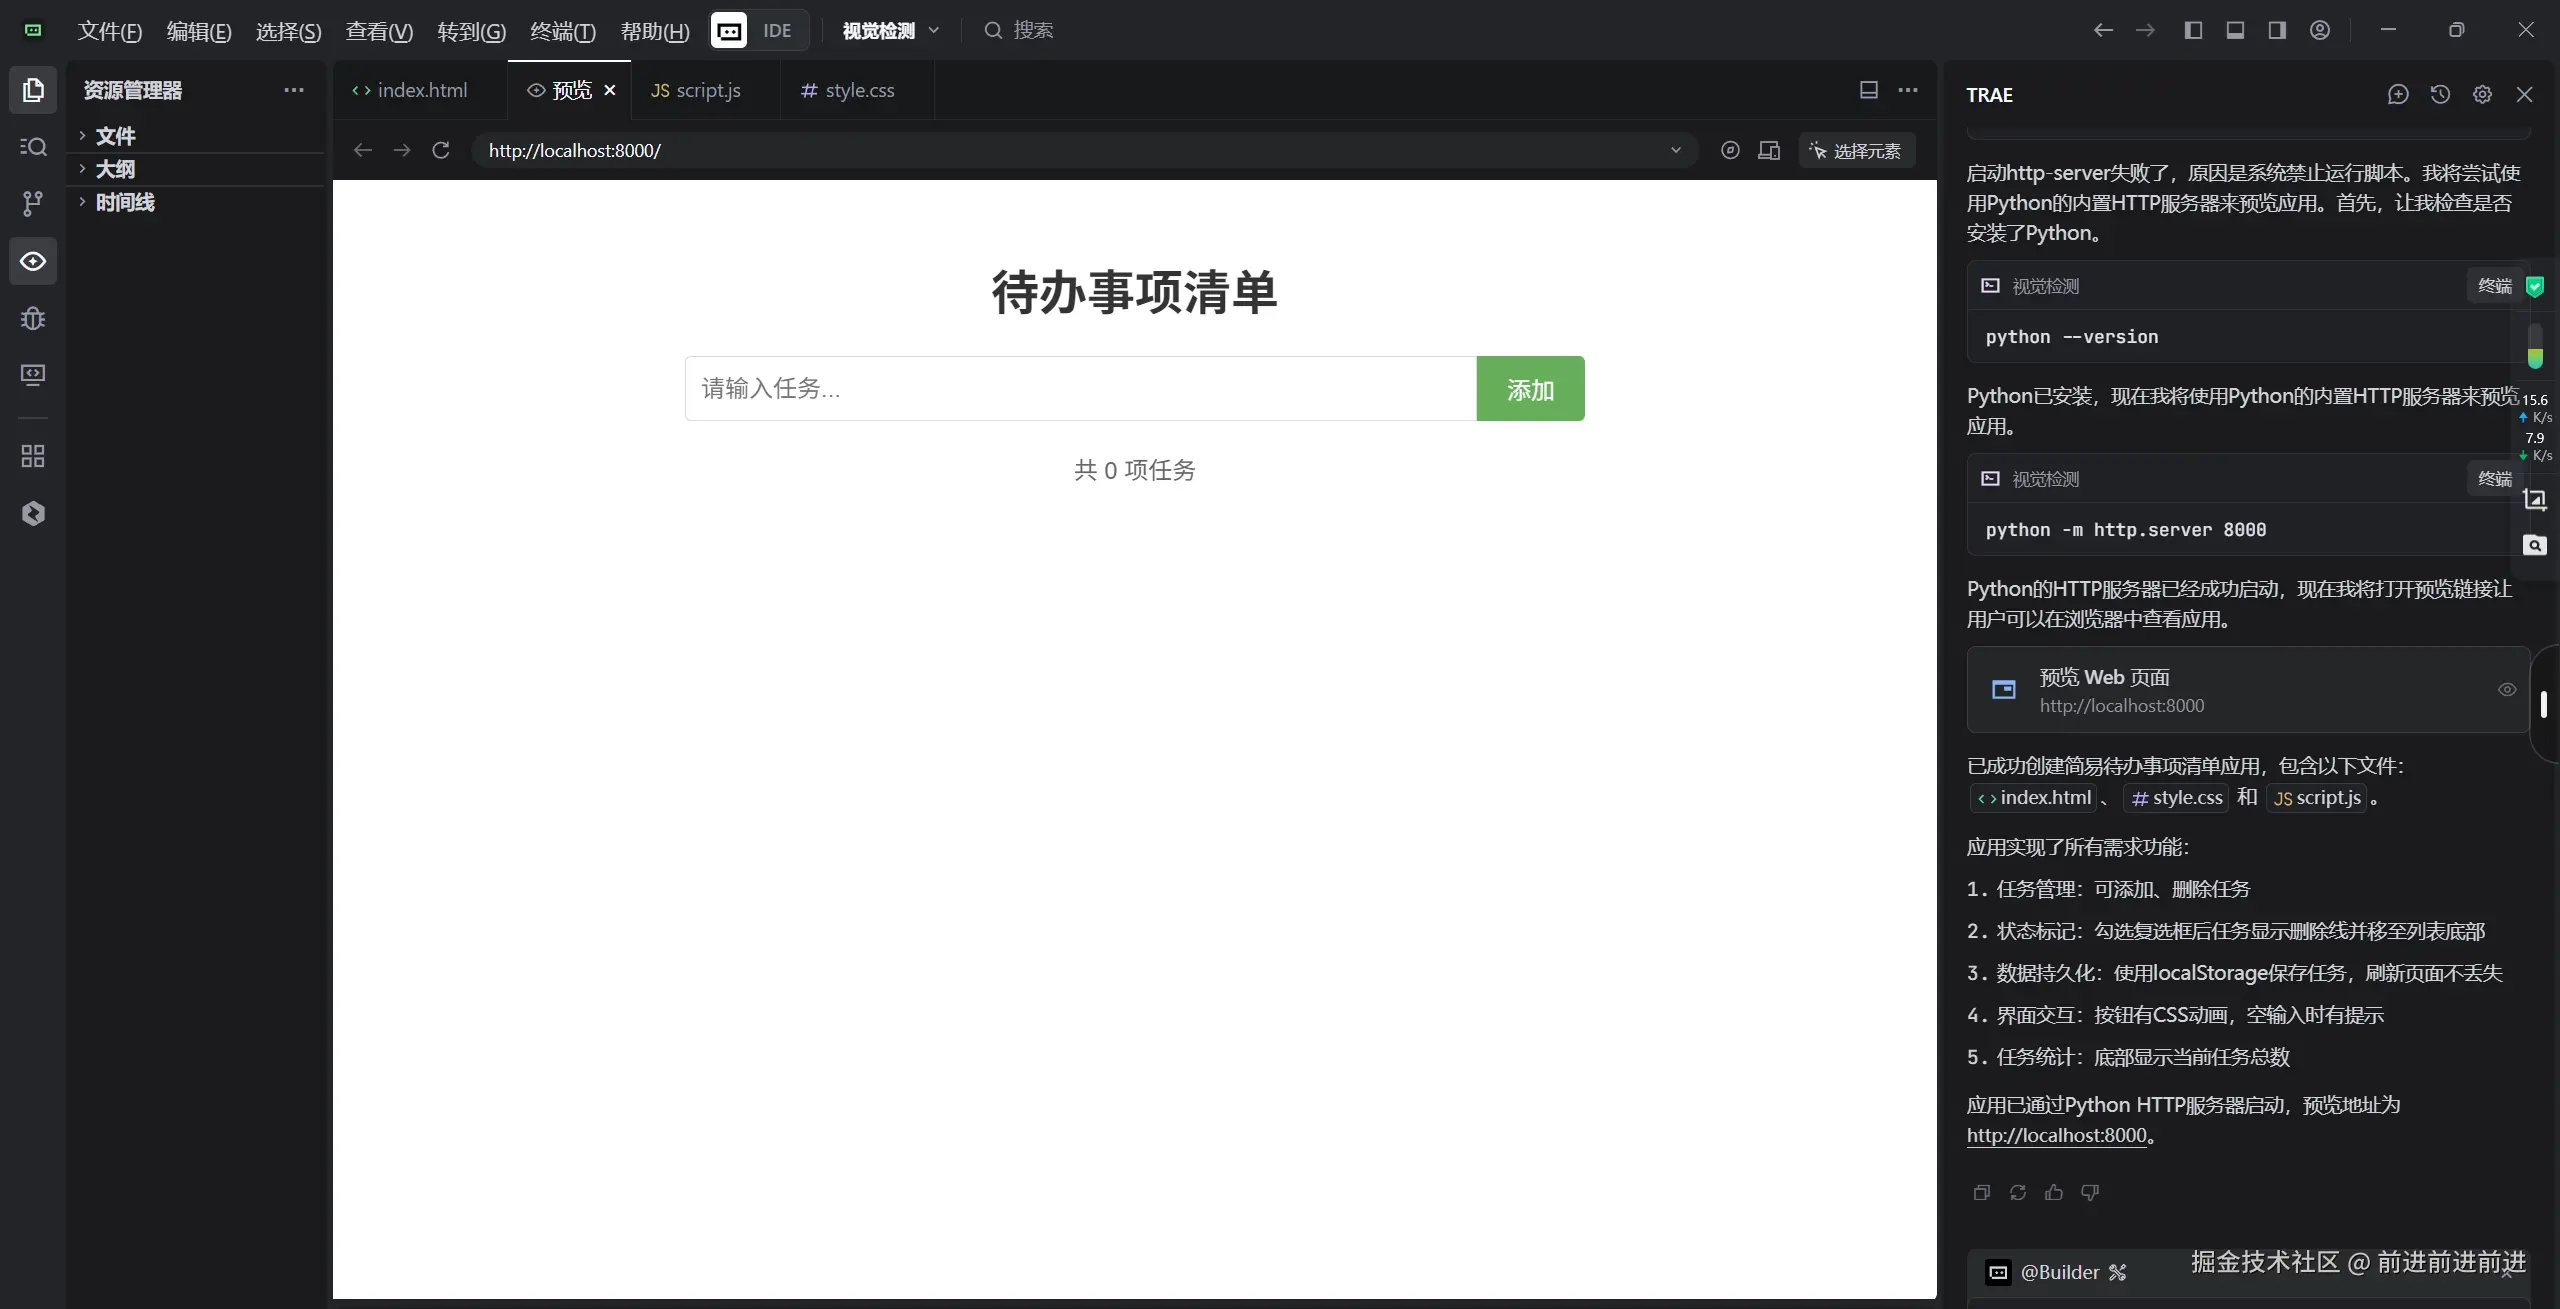Click the green 添加 button
This screenshot has width=2560, height=1309.
[x=1530, y=389]
